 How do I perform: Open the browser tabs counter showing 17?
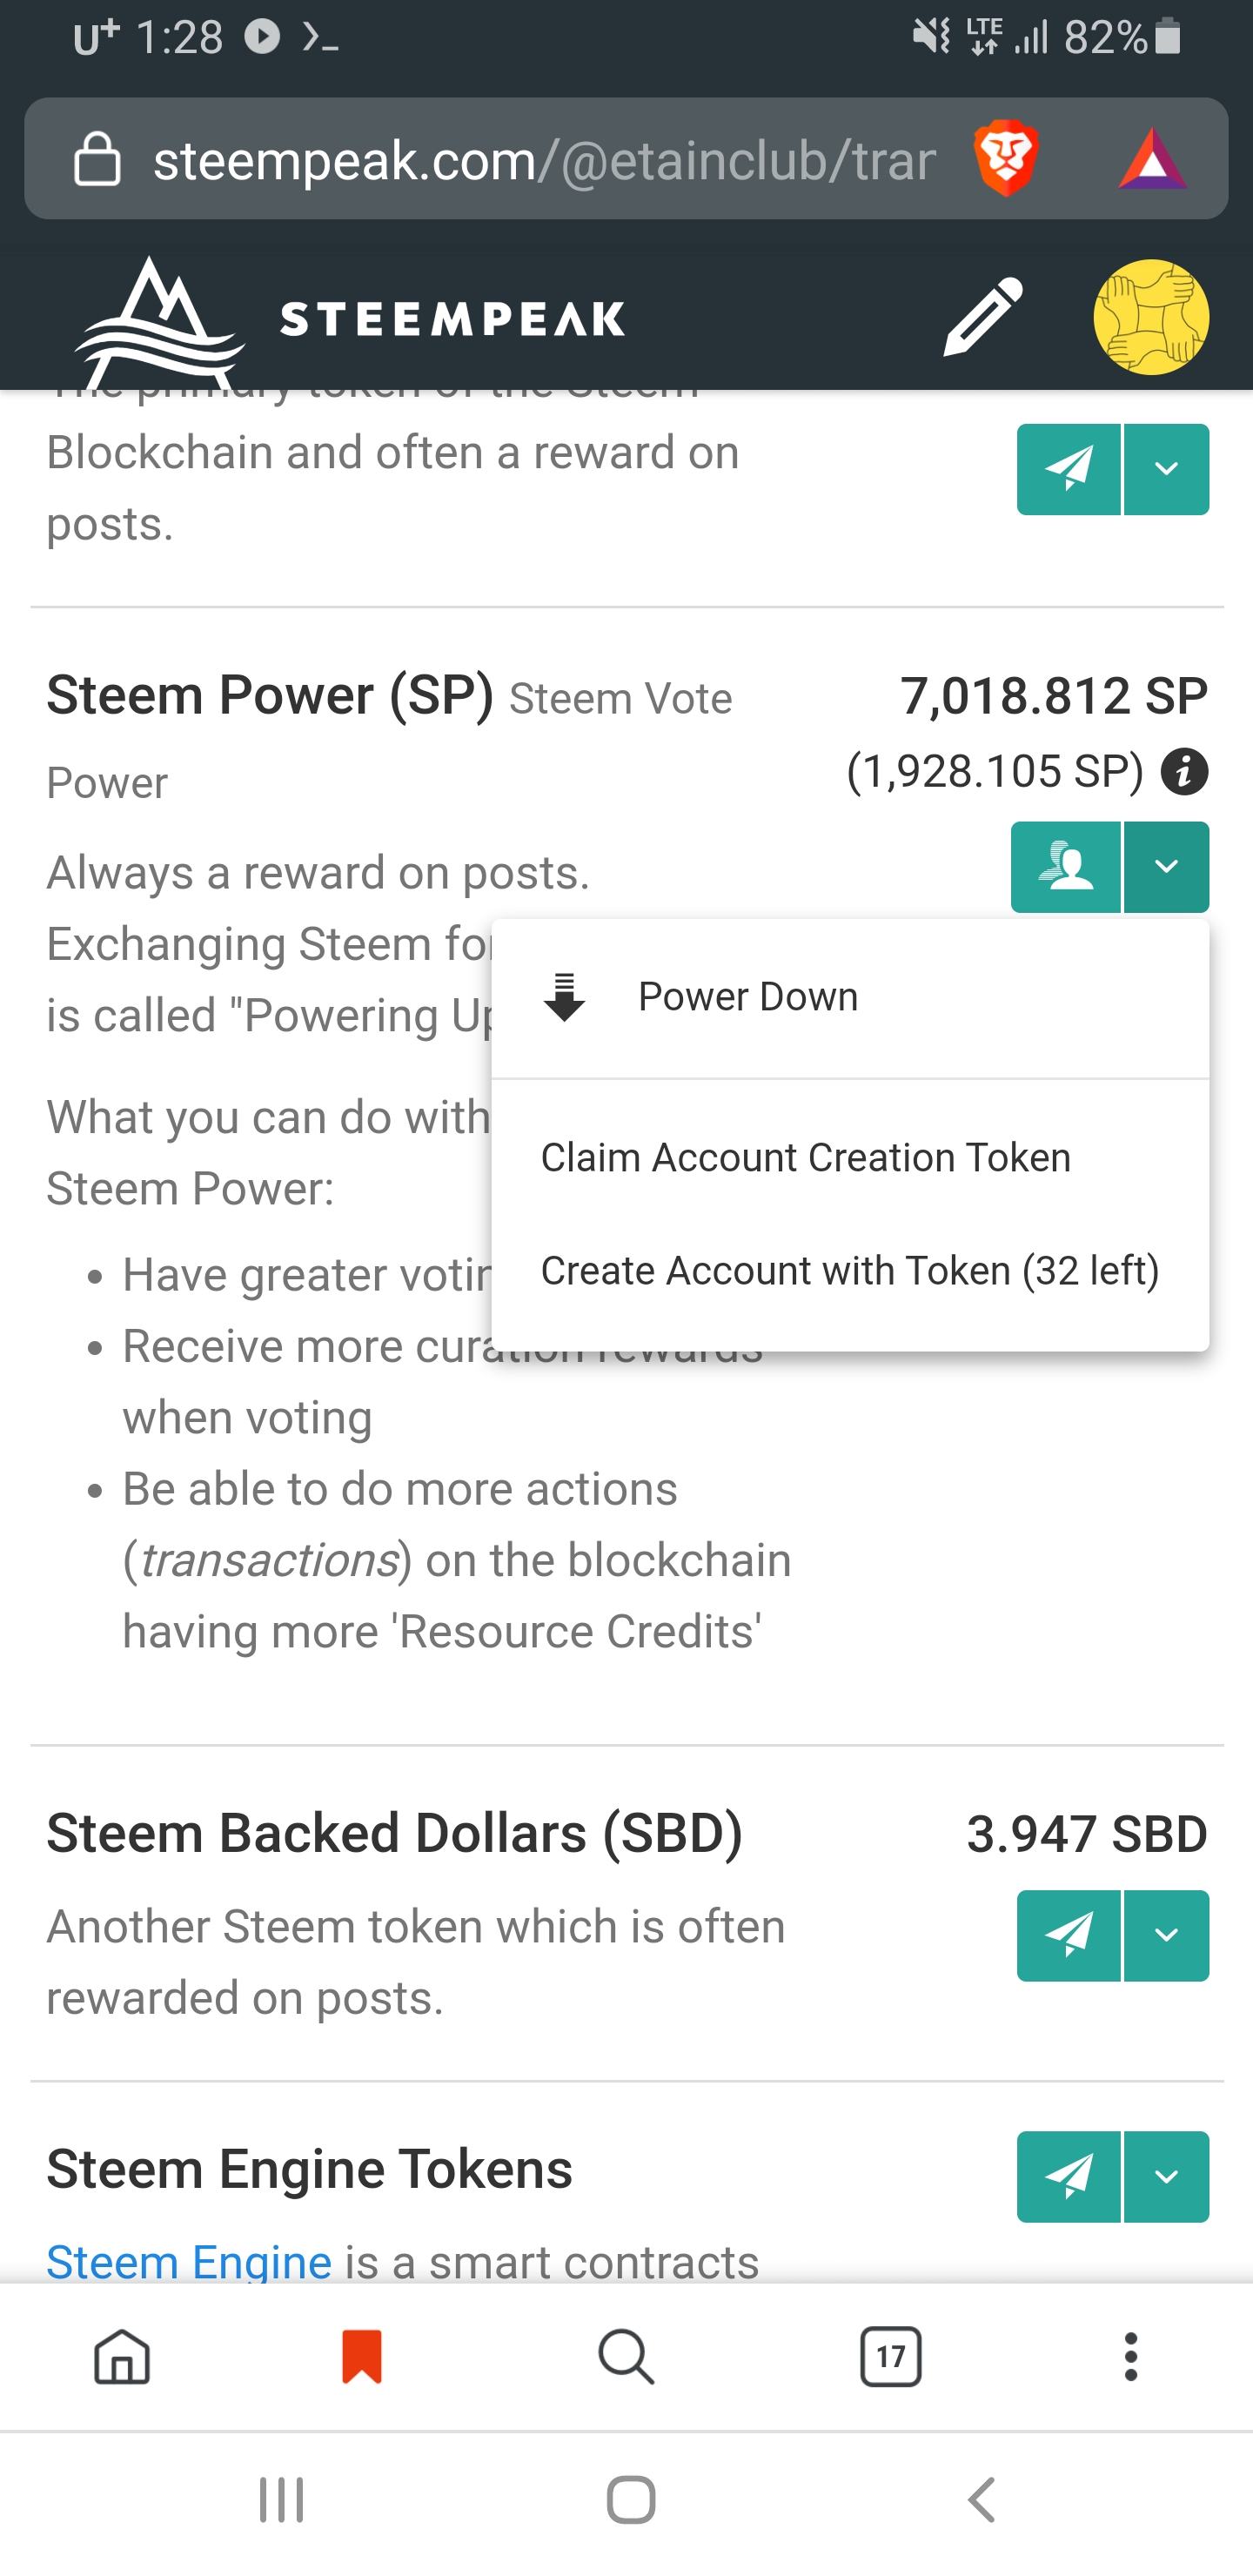[x=890, y=2356]
